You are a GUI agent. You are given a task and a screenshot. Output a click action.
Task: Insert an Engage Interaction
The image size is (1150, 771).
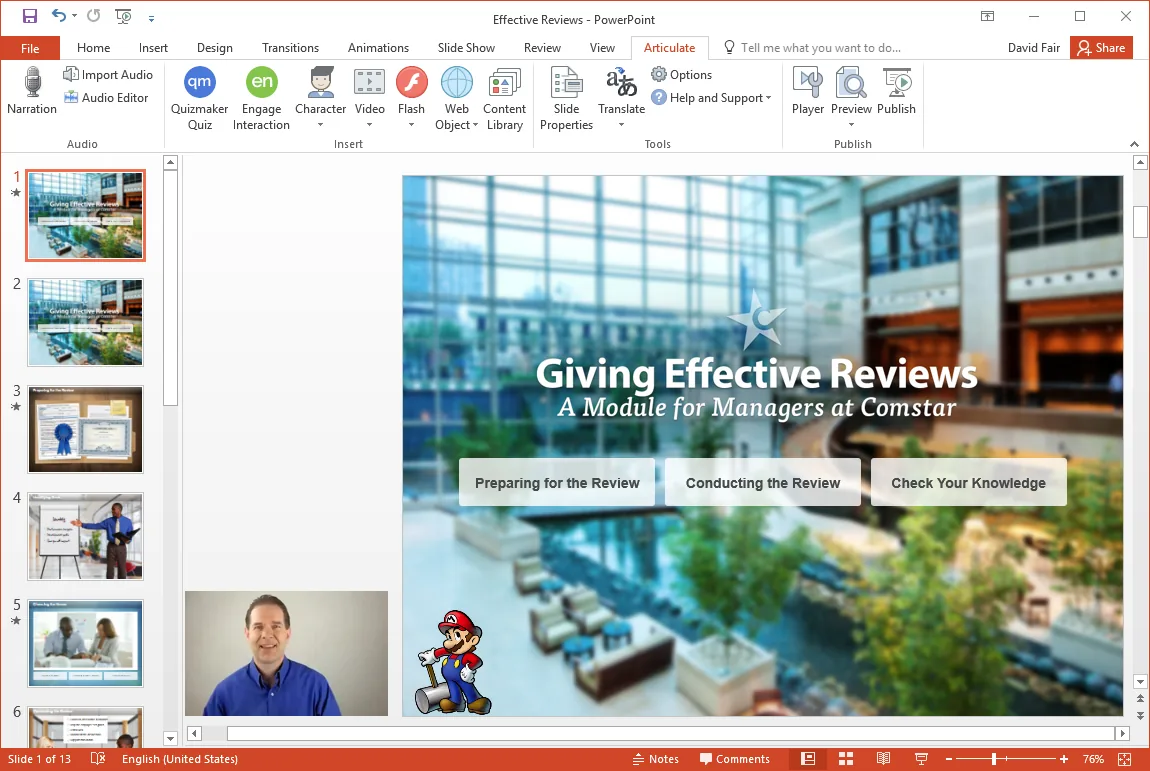pyautogui.click(x=261, y=99)
